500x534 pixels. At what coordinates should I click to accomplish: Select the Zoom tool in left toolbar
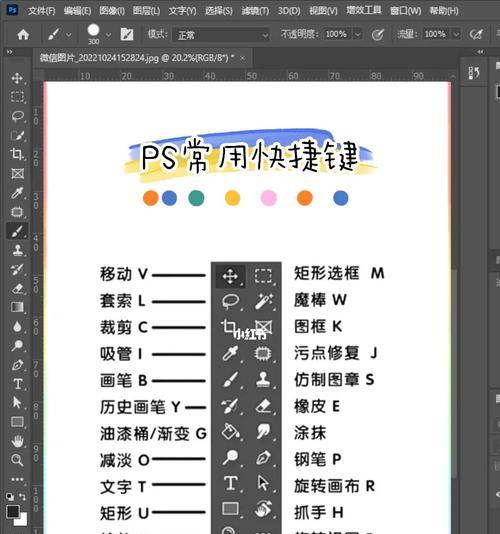pos(17,460)
